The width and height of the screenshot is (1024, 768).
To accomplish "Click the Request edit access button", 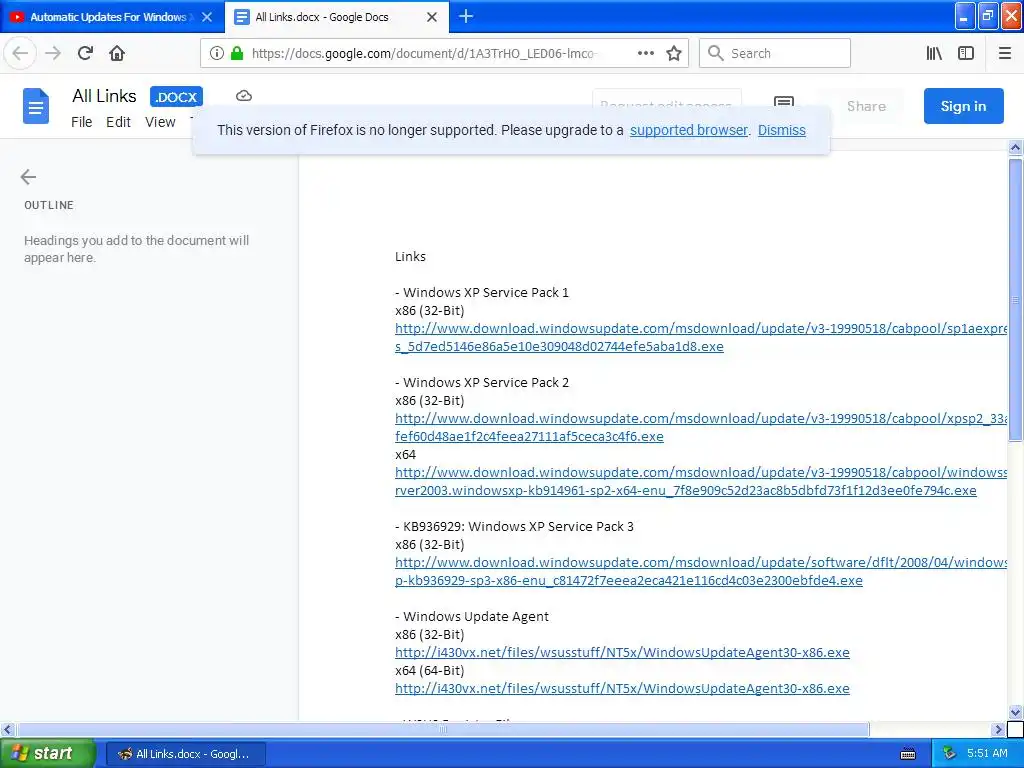I will point(667,99).
